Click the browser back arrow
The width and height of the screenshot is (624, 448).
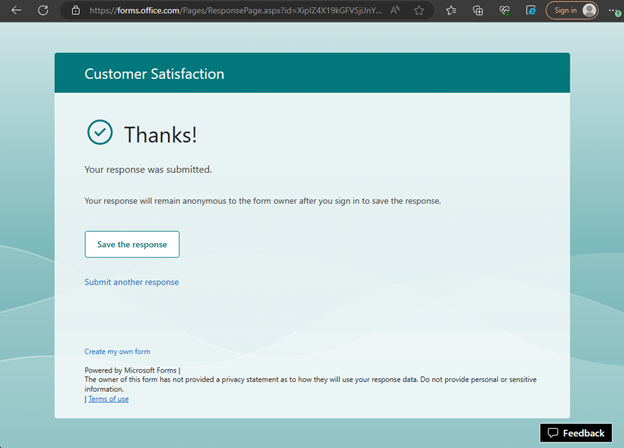[x=16, y=10]
